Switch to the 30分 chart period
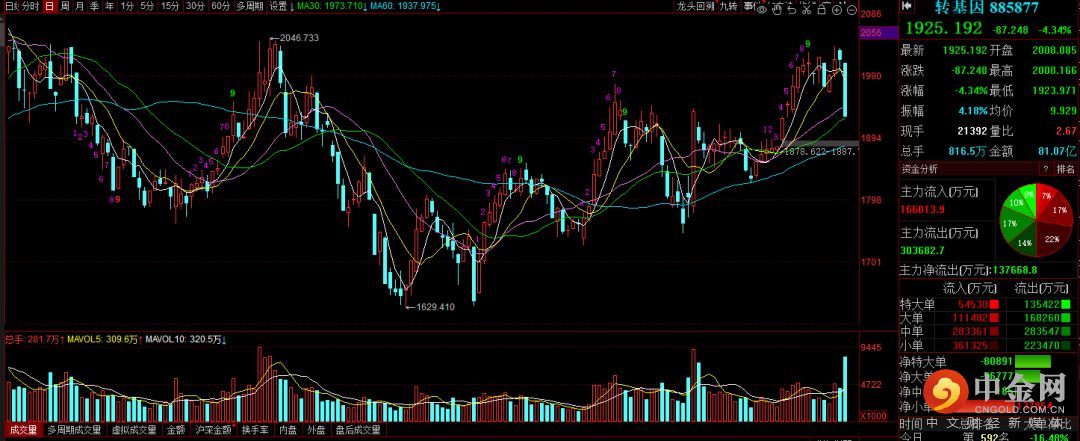 [195, 6]
